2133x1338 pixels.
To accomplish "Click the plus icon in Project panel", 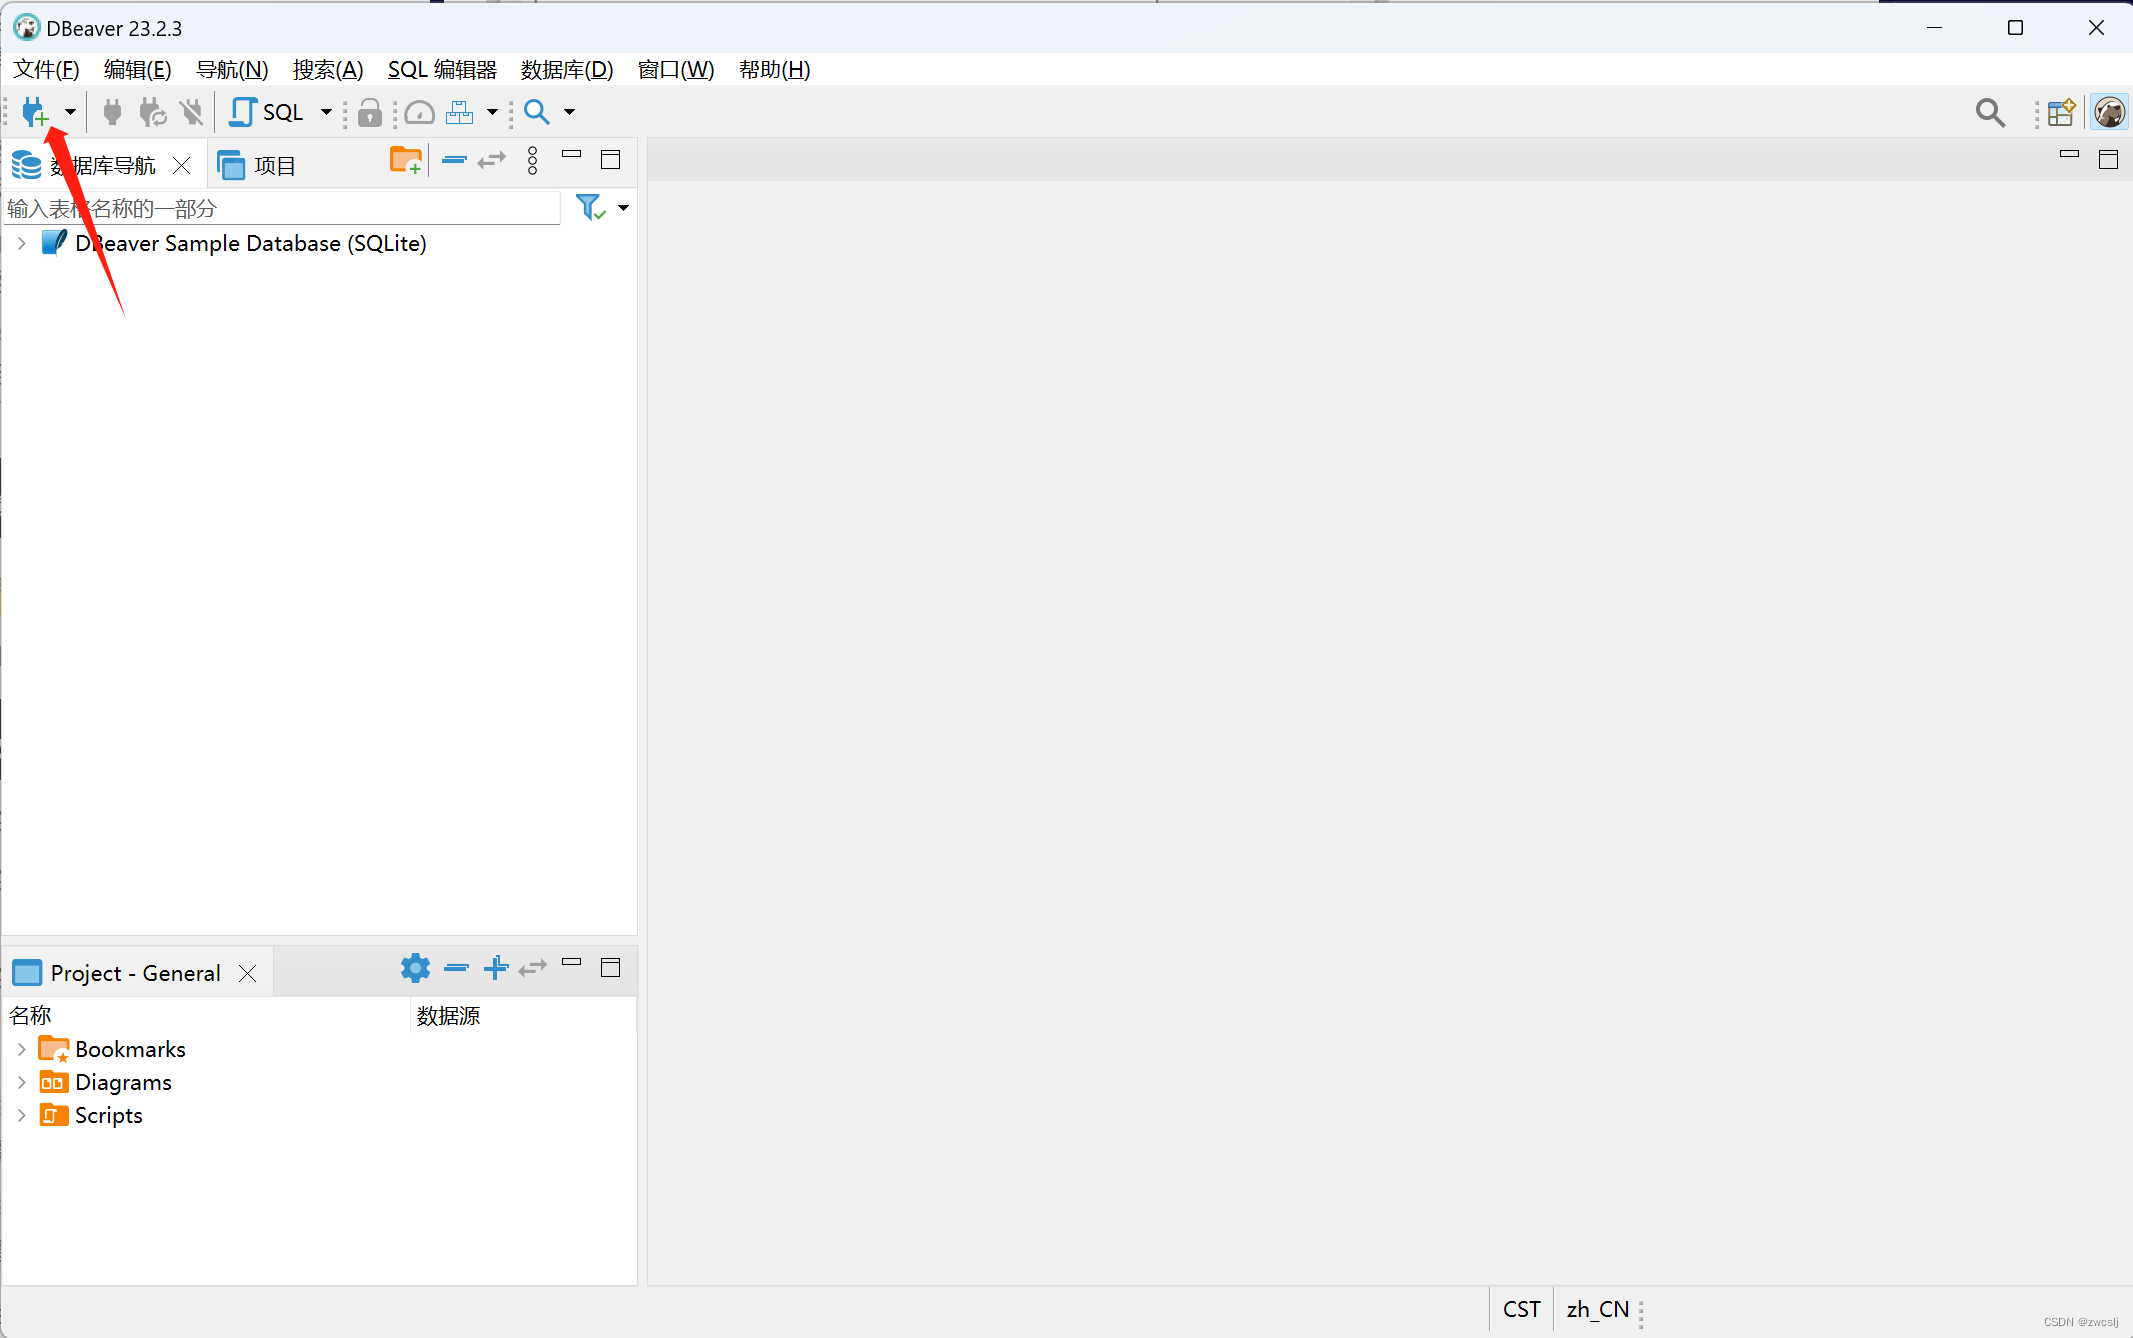I will tap(496, 968).
